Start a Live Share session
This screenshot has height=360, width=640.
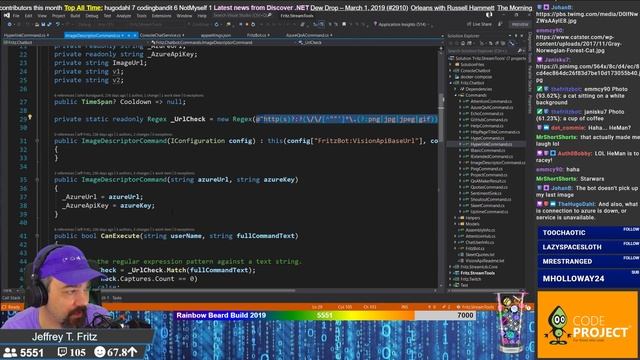tap(479, 24)
